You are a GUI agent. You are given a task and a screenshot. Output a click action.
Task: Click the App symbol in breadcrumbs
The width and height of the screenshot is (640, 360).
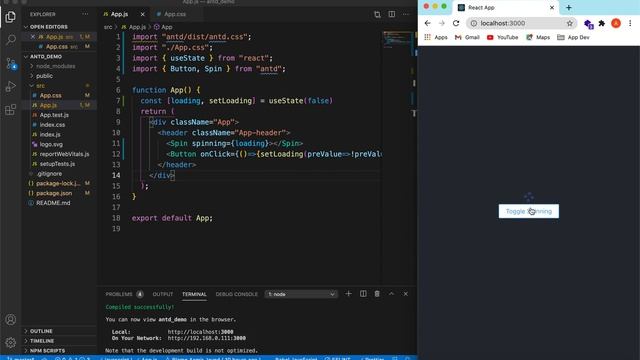tap(163, 27)
